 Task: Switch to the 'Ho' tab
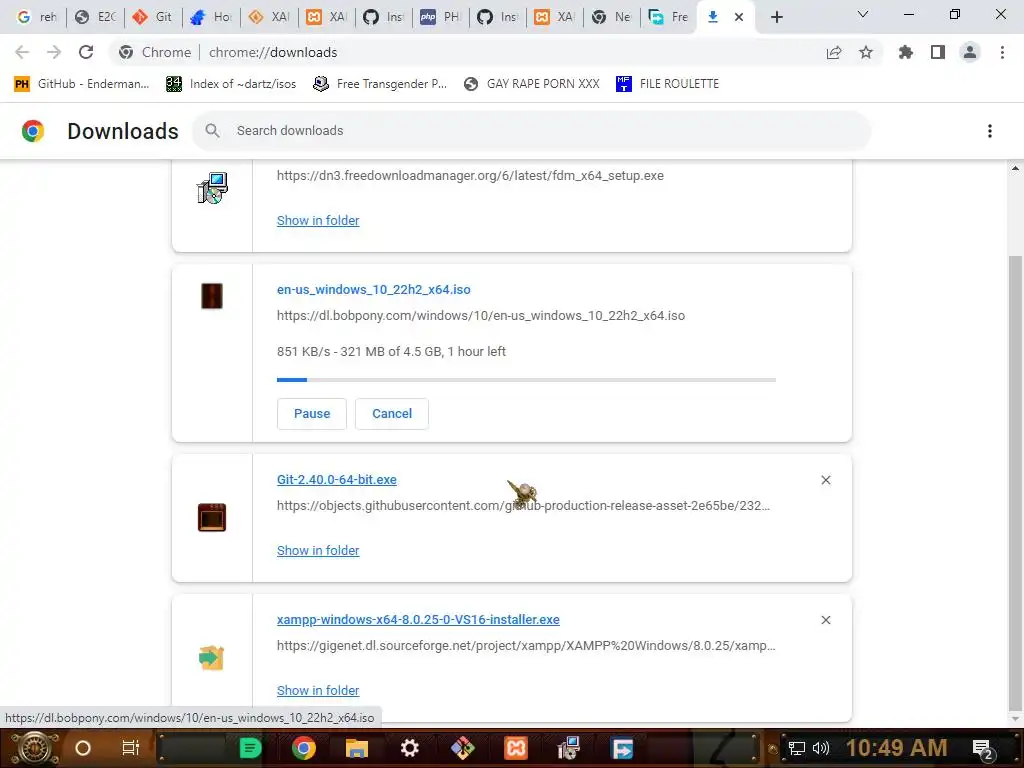pyautogui.click(x=210, y=17)
